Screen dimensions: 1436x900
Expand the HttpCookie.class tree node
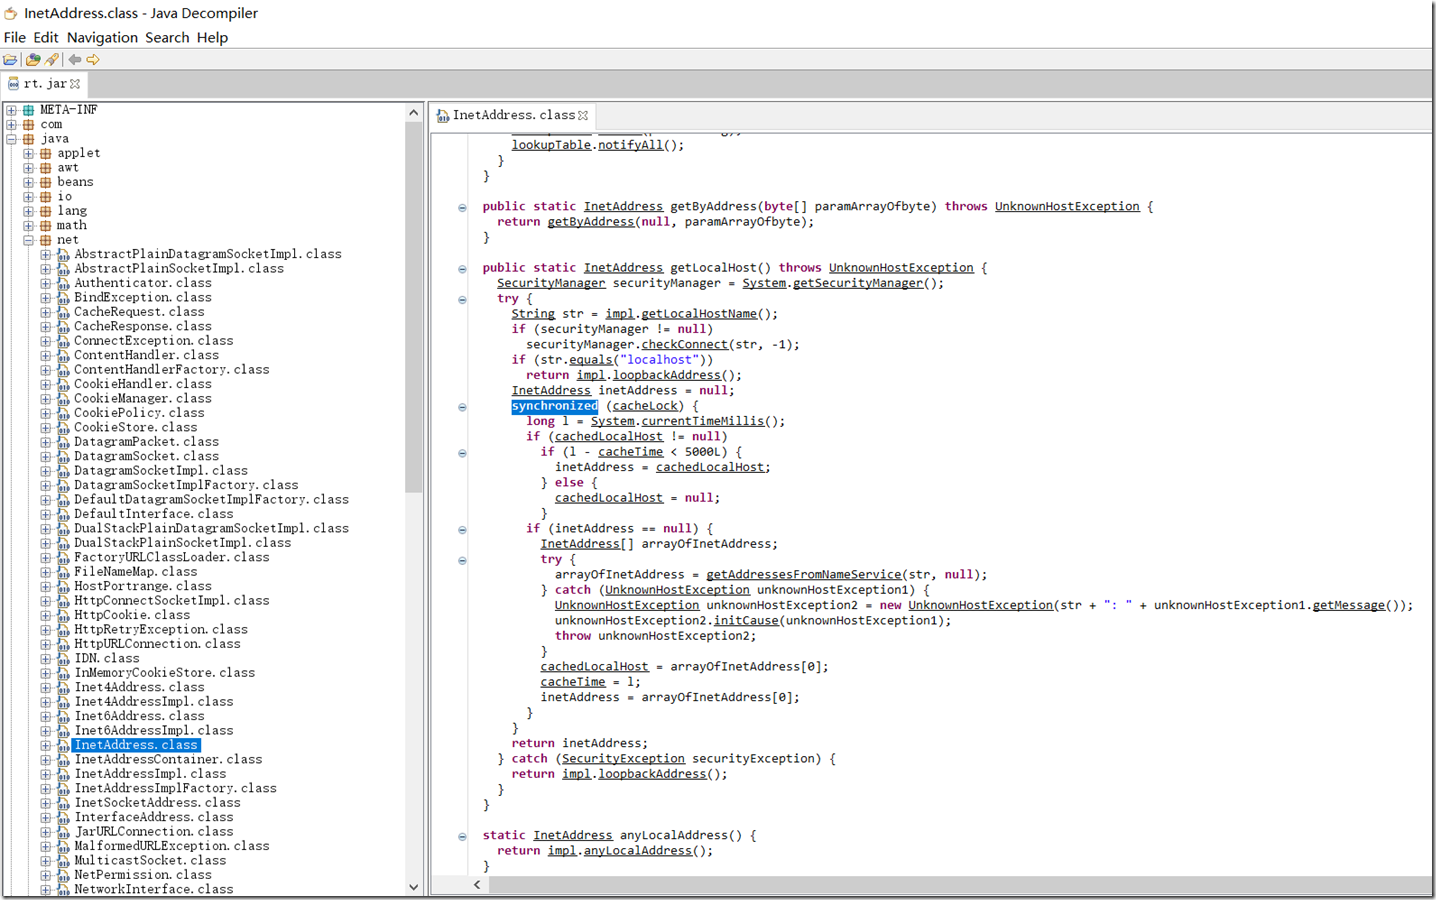[x=46, y=616]
